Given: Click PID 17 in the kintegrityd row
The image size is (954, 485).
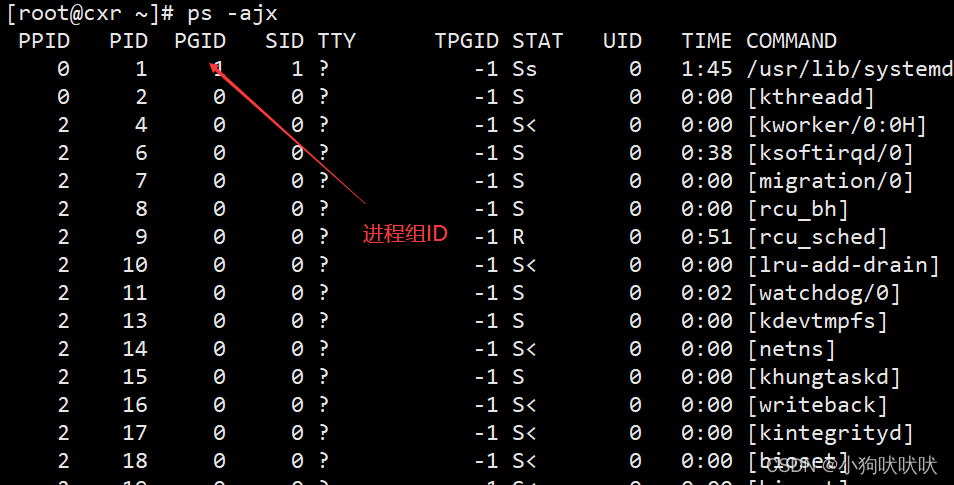Looking at the screenshot, I should tap(134, 433).
